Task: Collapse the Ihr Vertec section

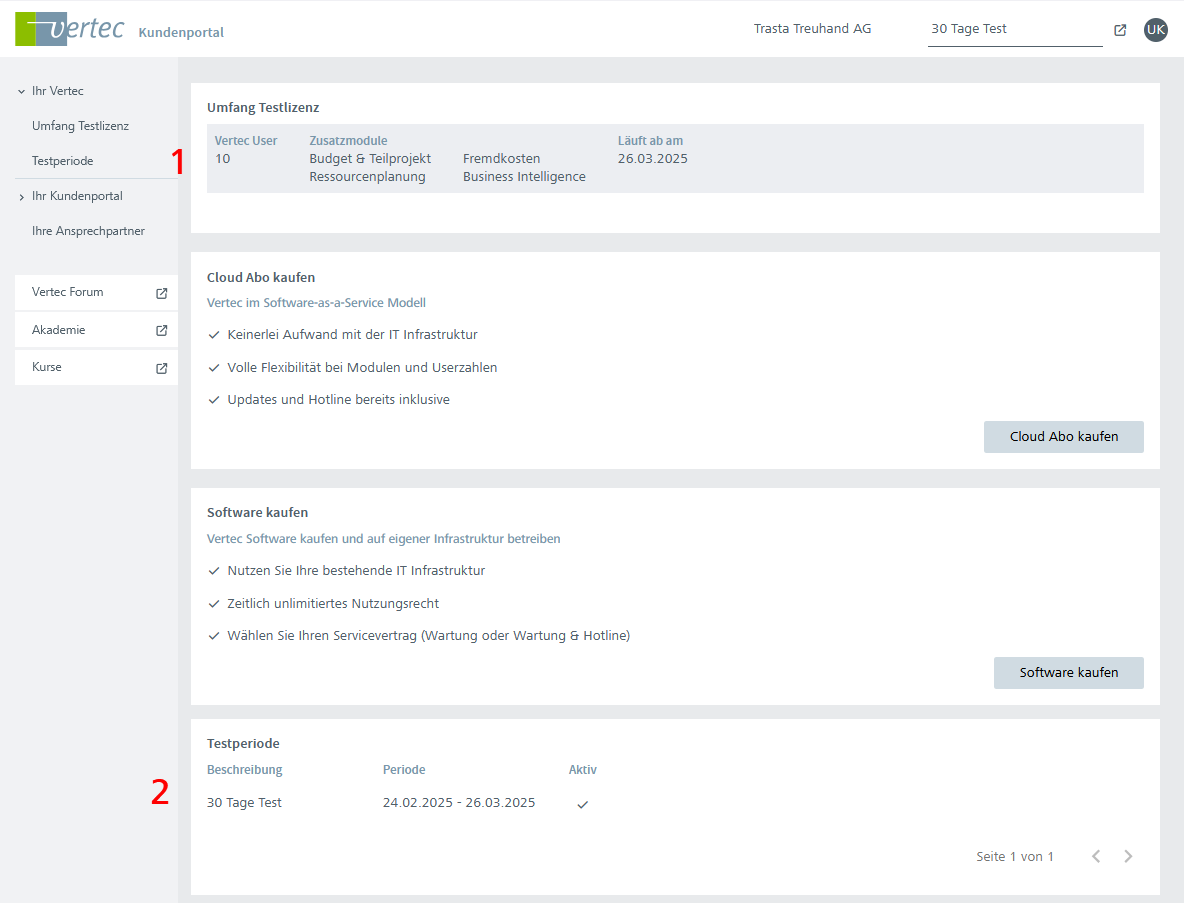Action: click(x=22, y=91)
